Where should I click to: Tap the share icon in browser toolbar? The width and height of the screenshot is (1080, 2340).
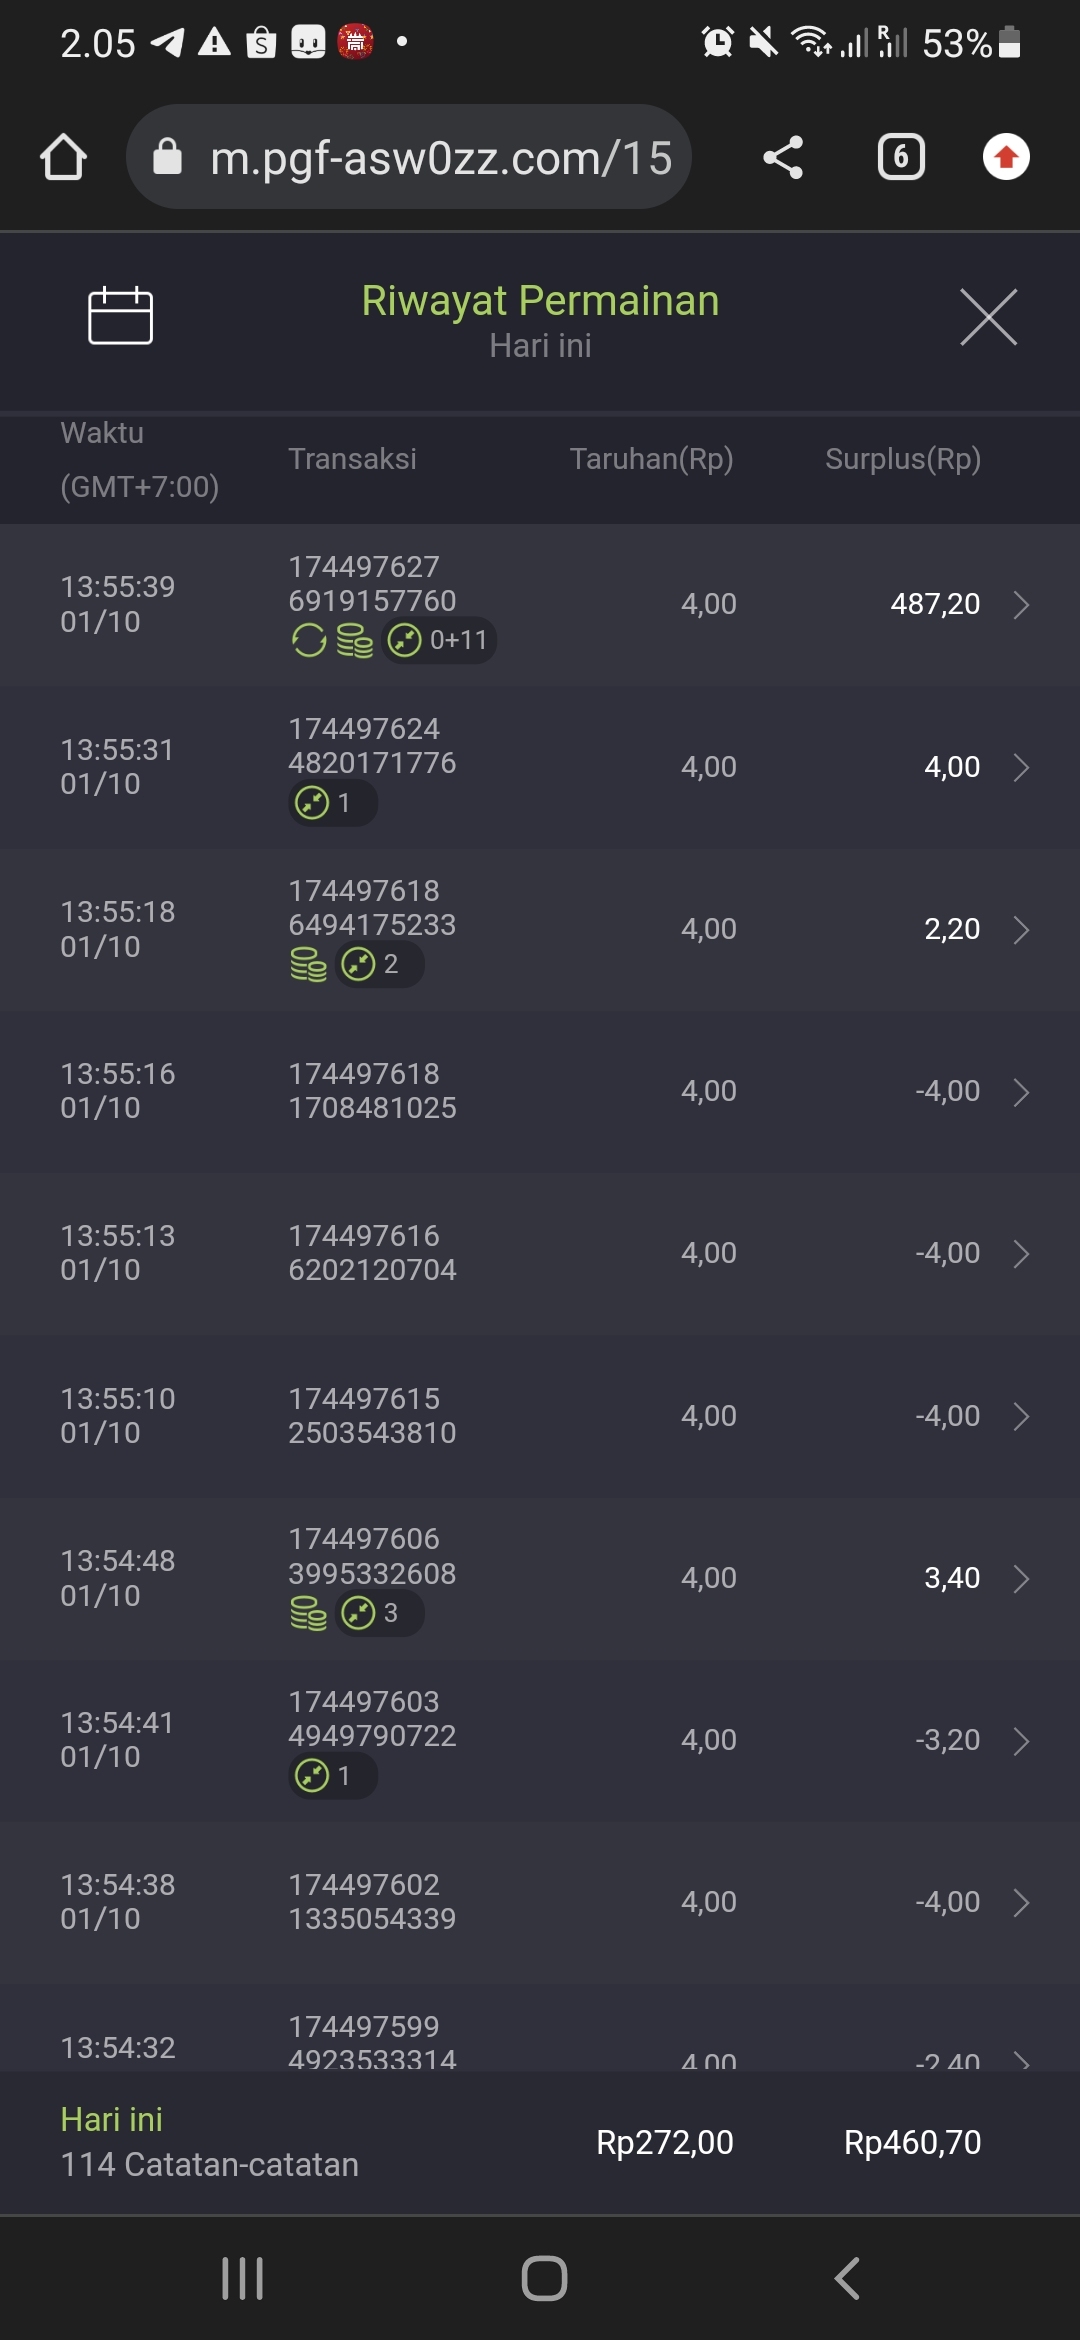pyautogui.click(x=783, y=158)
